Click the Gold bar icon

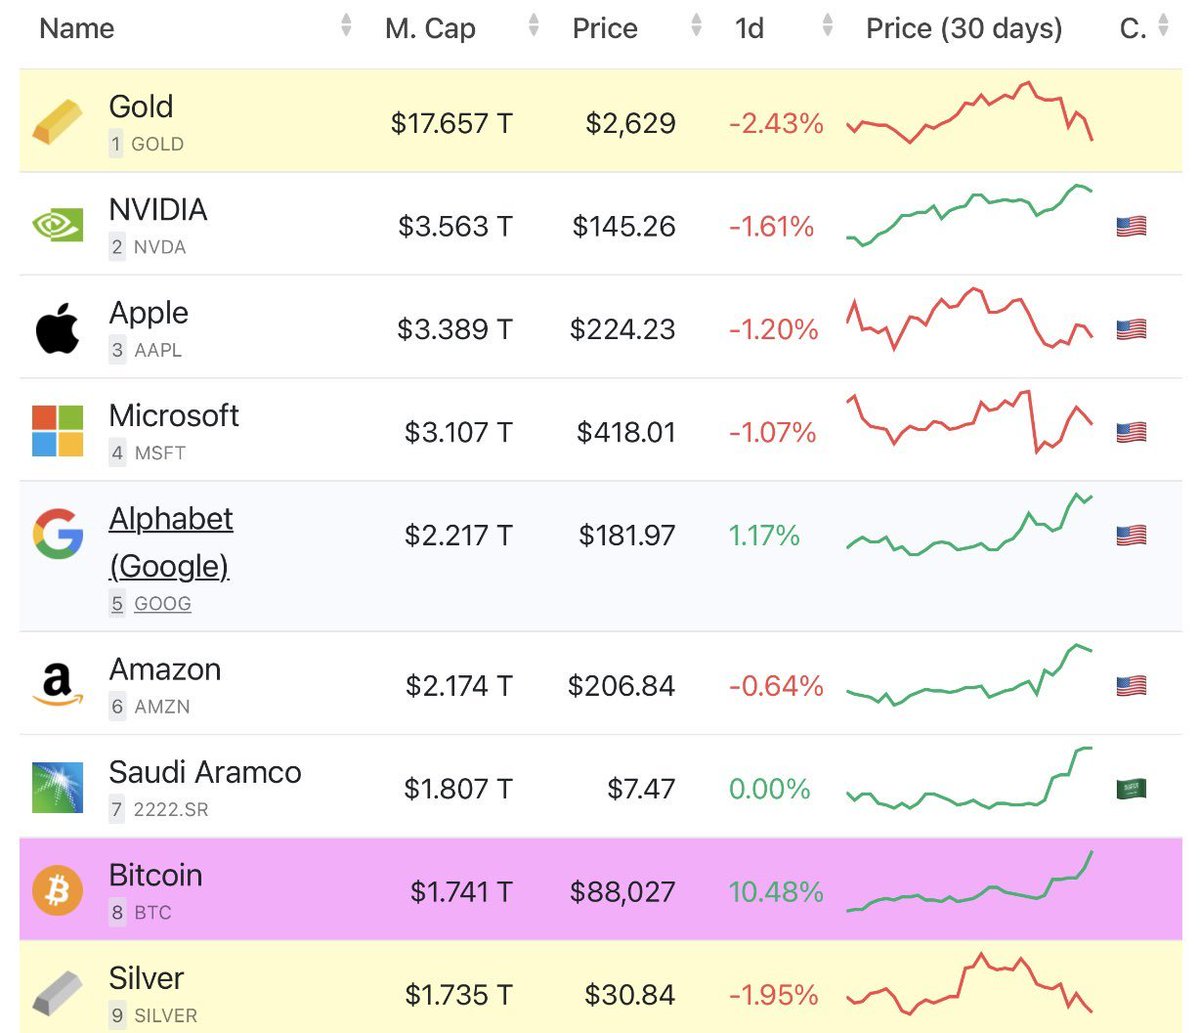point(58,123)
